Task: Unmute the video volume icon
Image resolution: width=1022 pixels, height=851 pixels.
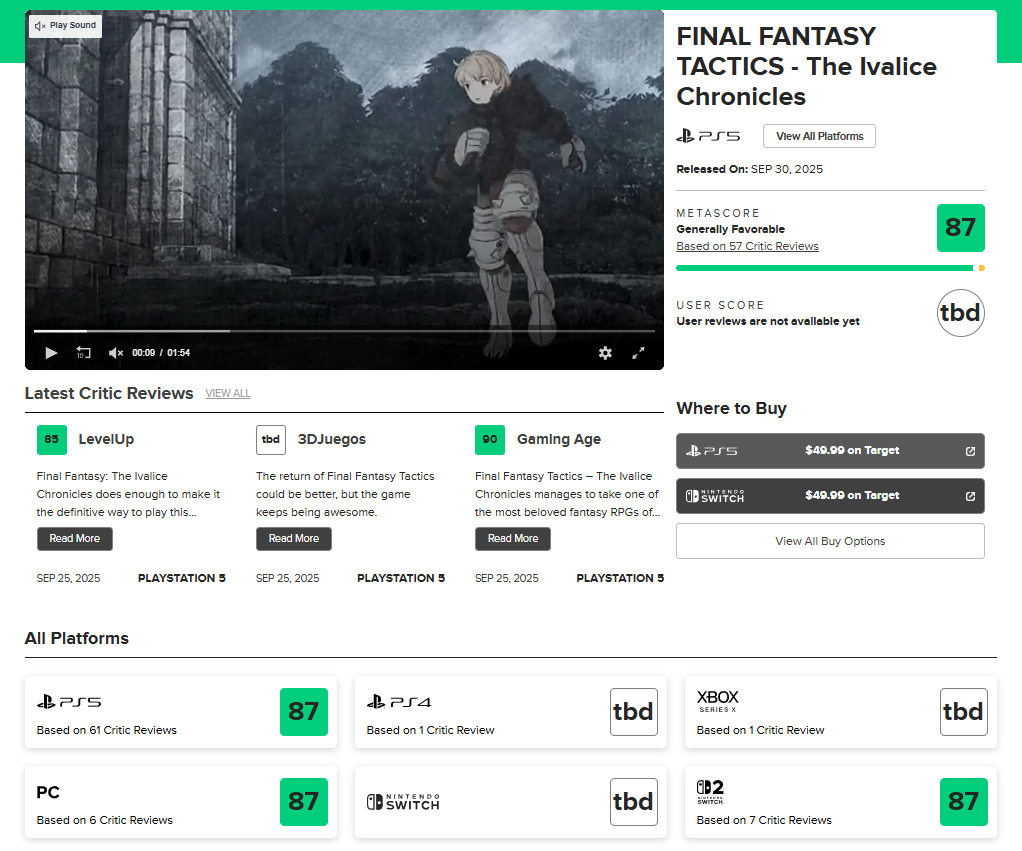Action: click(115, 353)
